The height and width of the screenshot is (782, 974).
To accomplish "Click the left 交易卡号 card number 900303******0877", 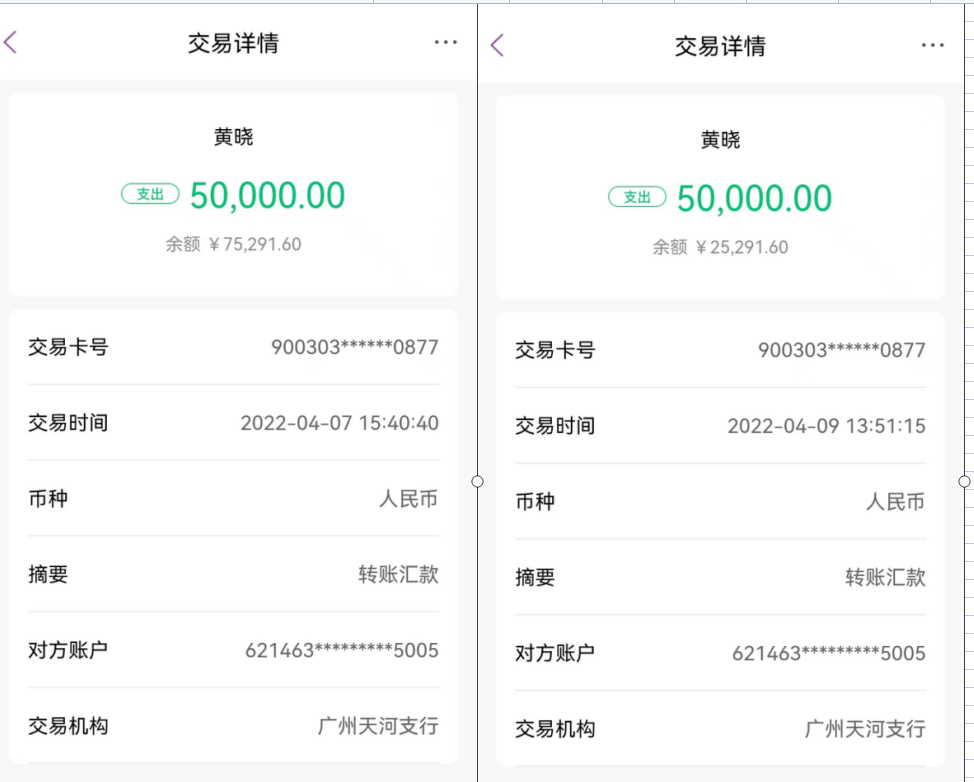I will 354,347.
